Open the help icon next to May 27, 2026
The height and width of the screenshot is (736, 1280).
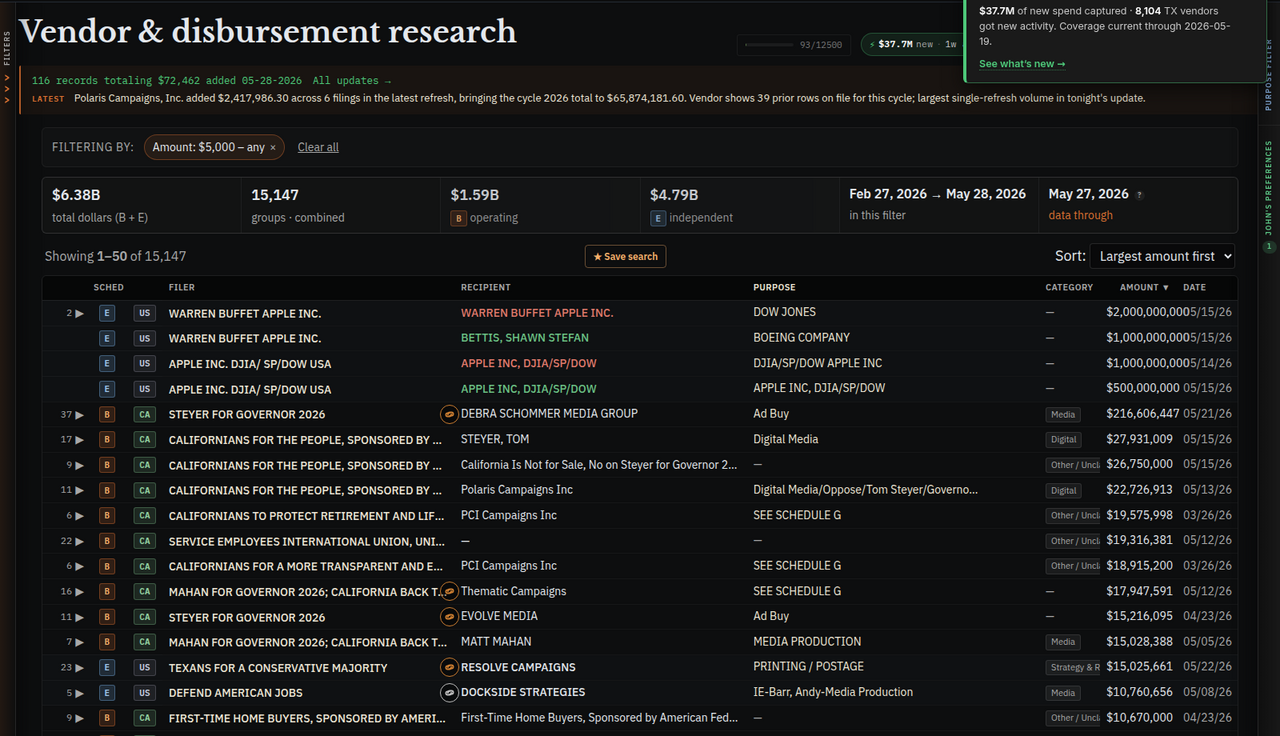(x=1140, y=195)
